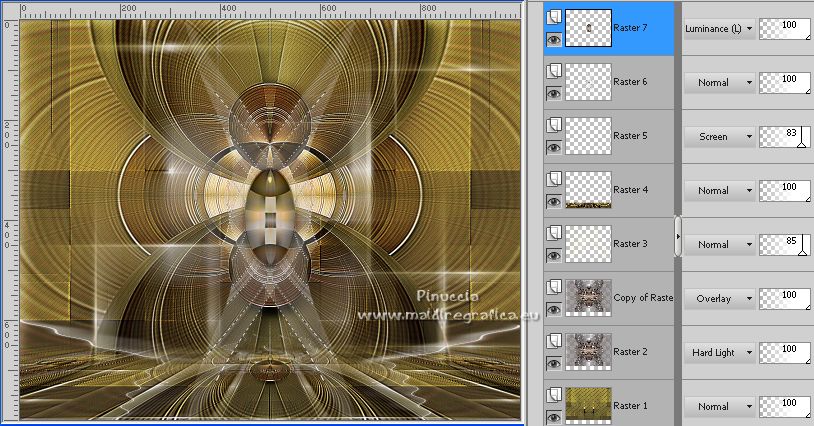
Task: Open the Hard Light blend mode dropdown
Action: click(719, 352)
